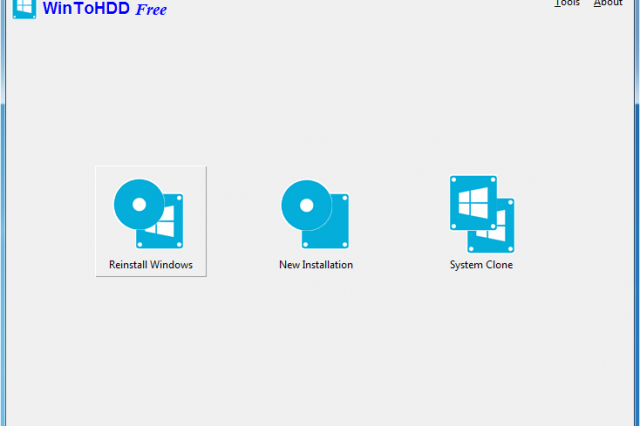Screen dimensions: 640x426
Task: Click the Reinstall Windows disc icon
Action: point(148,214)
